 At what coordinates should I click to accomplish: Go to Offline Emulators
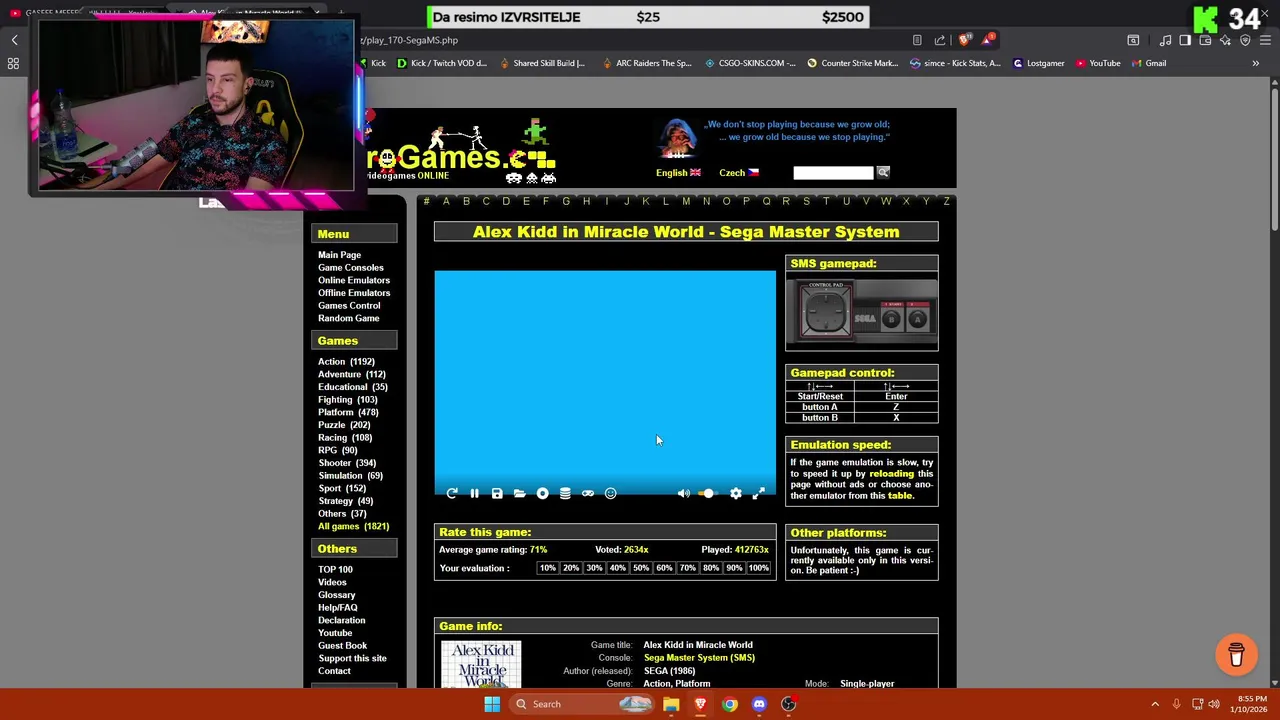pos(354,293)
